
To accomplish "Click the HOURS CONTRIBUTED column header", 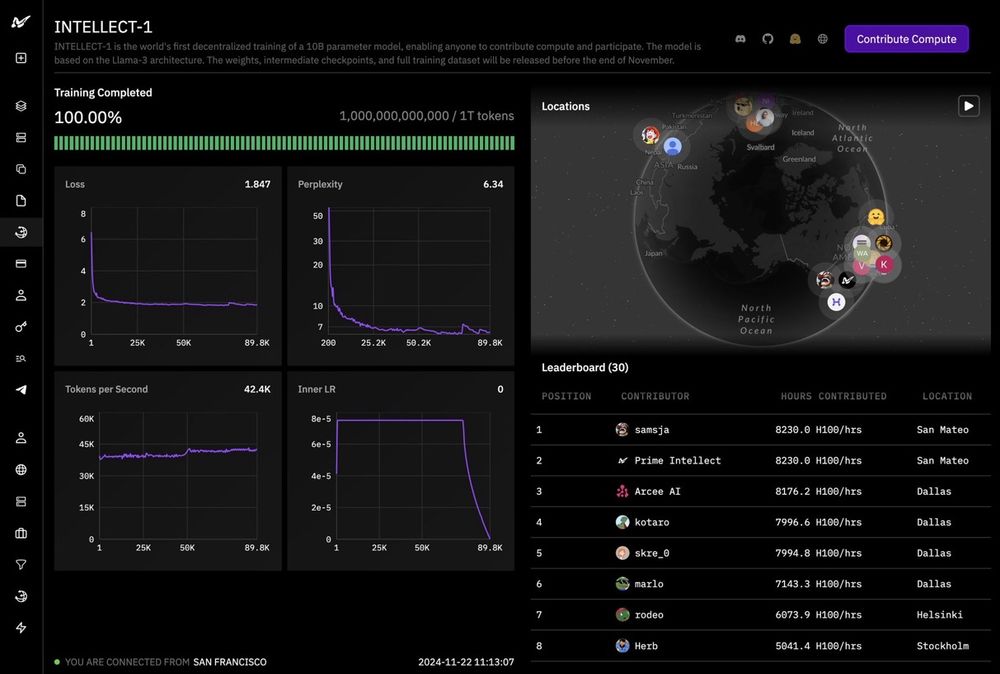I will pyautogui.click(x=834, y=396).
